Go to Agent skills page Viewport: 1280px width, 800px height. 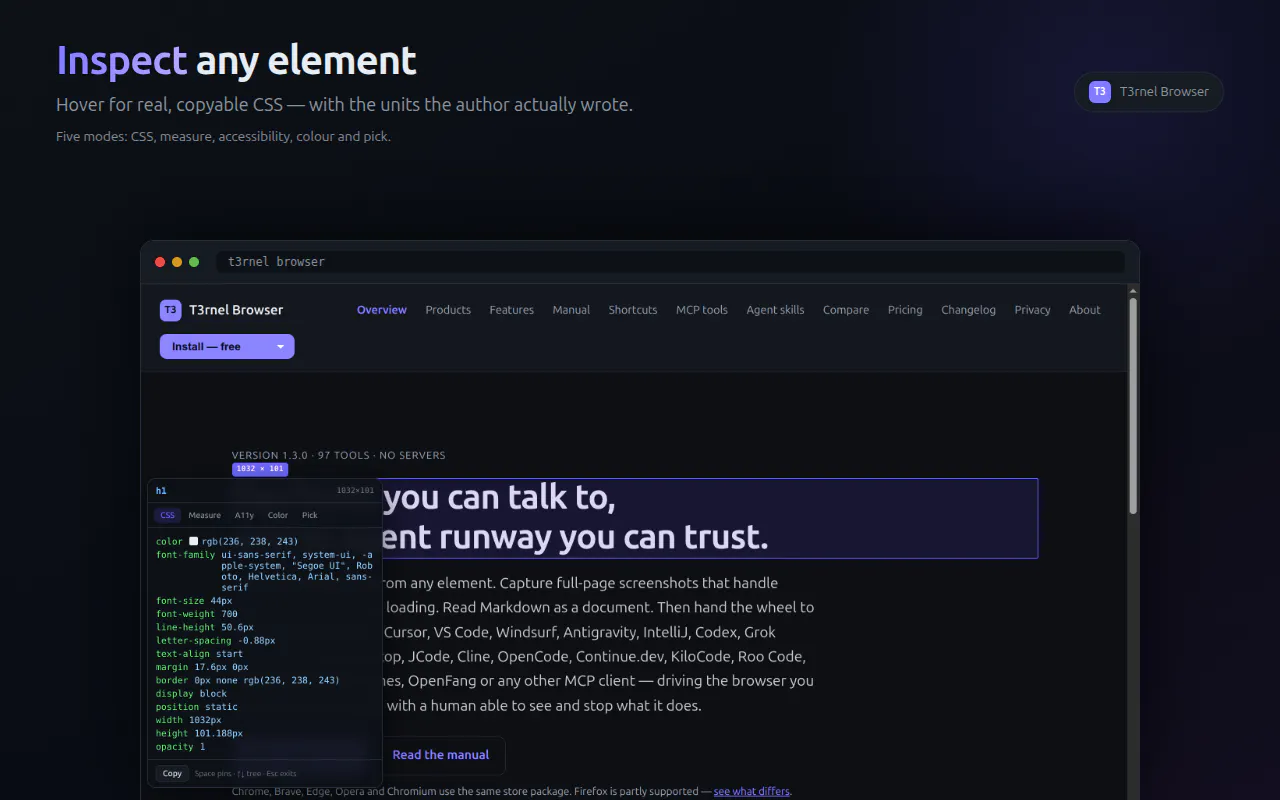(775, 310)
